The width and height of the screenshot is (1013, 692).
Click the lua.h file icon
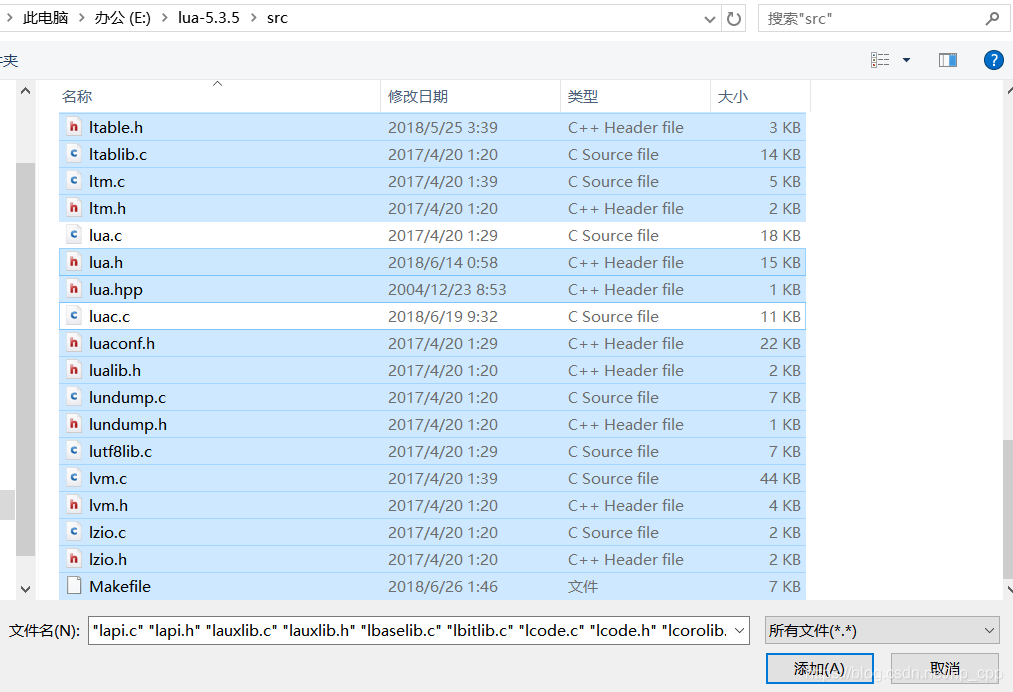click(74, 262)
